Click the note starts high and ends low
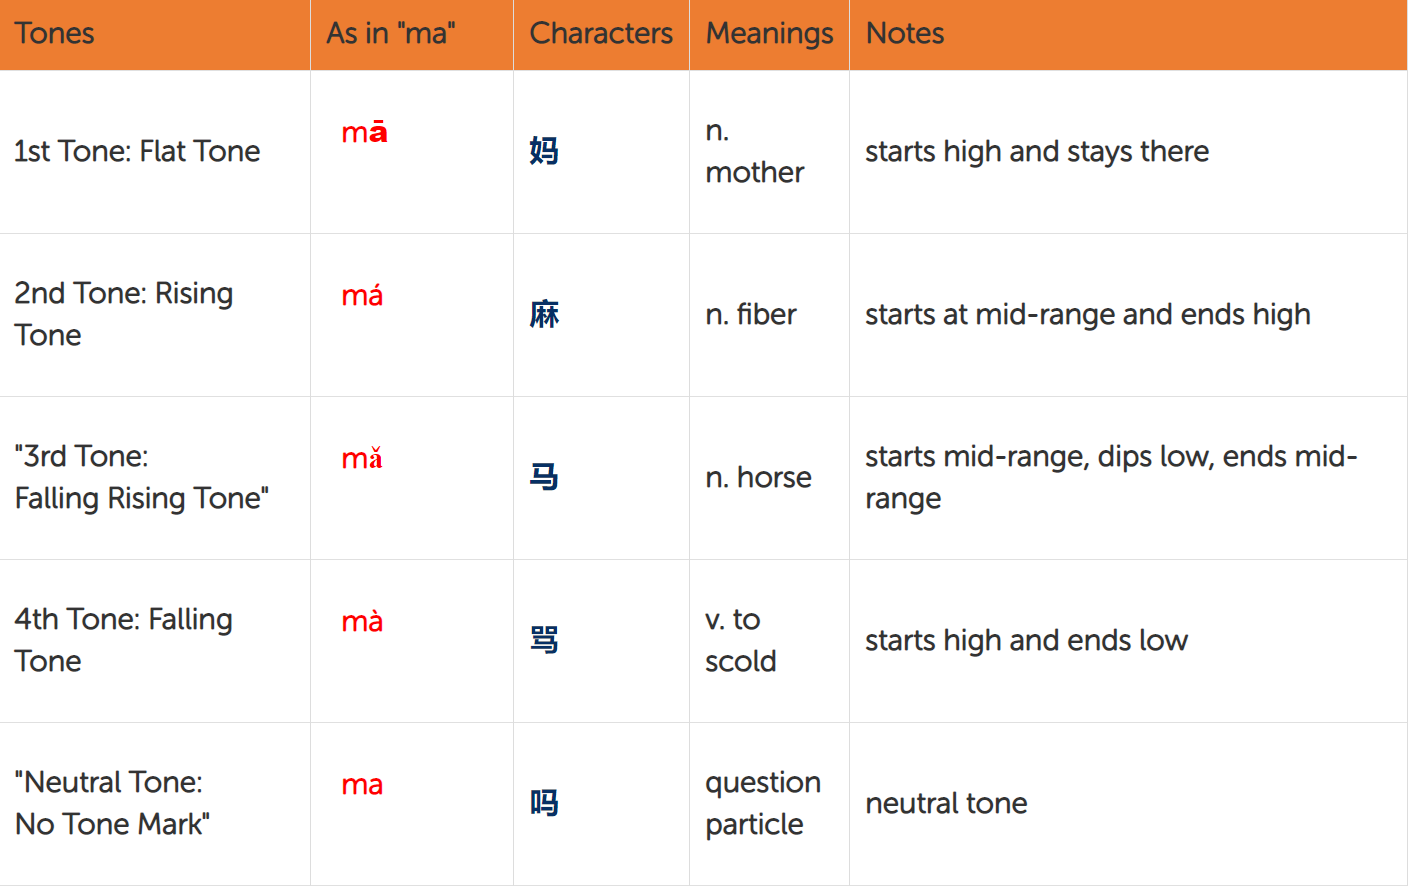The height and width of the screenshot is (890, 1410). 1027,640
